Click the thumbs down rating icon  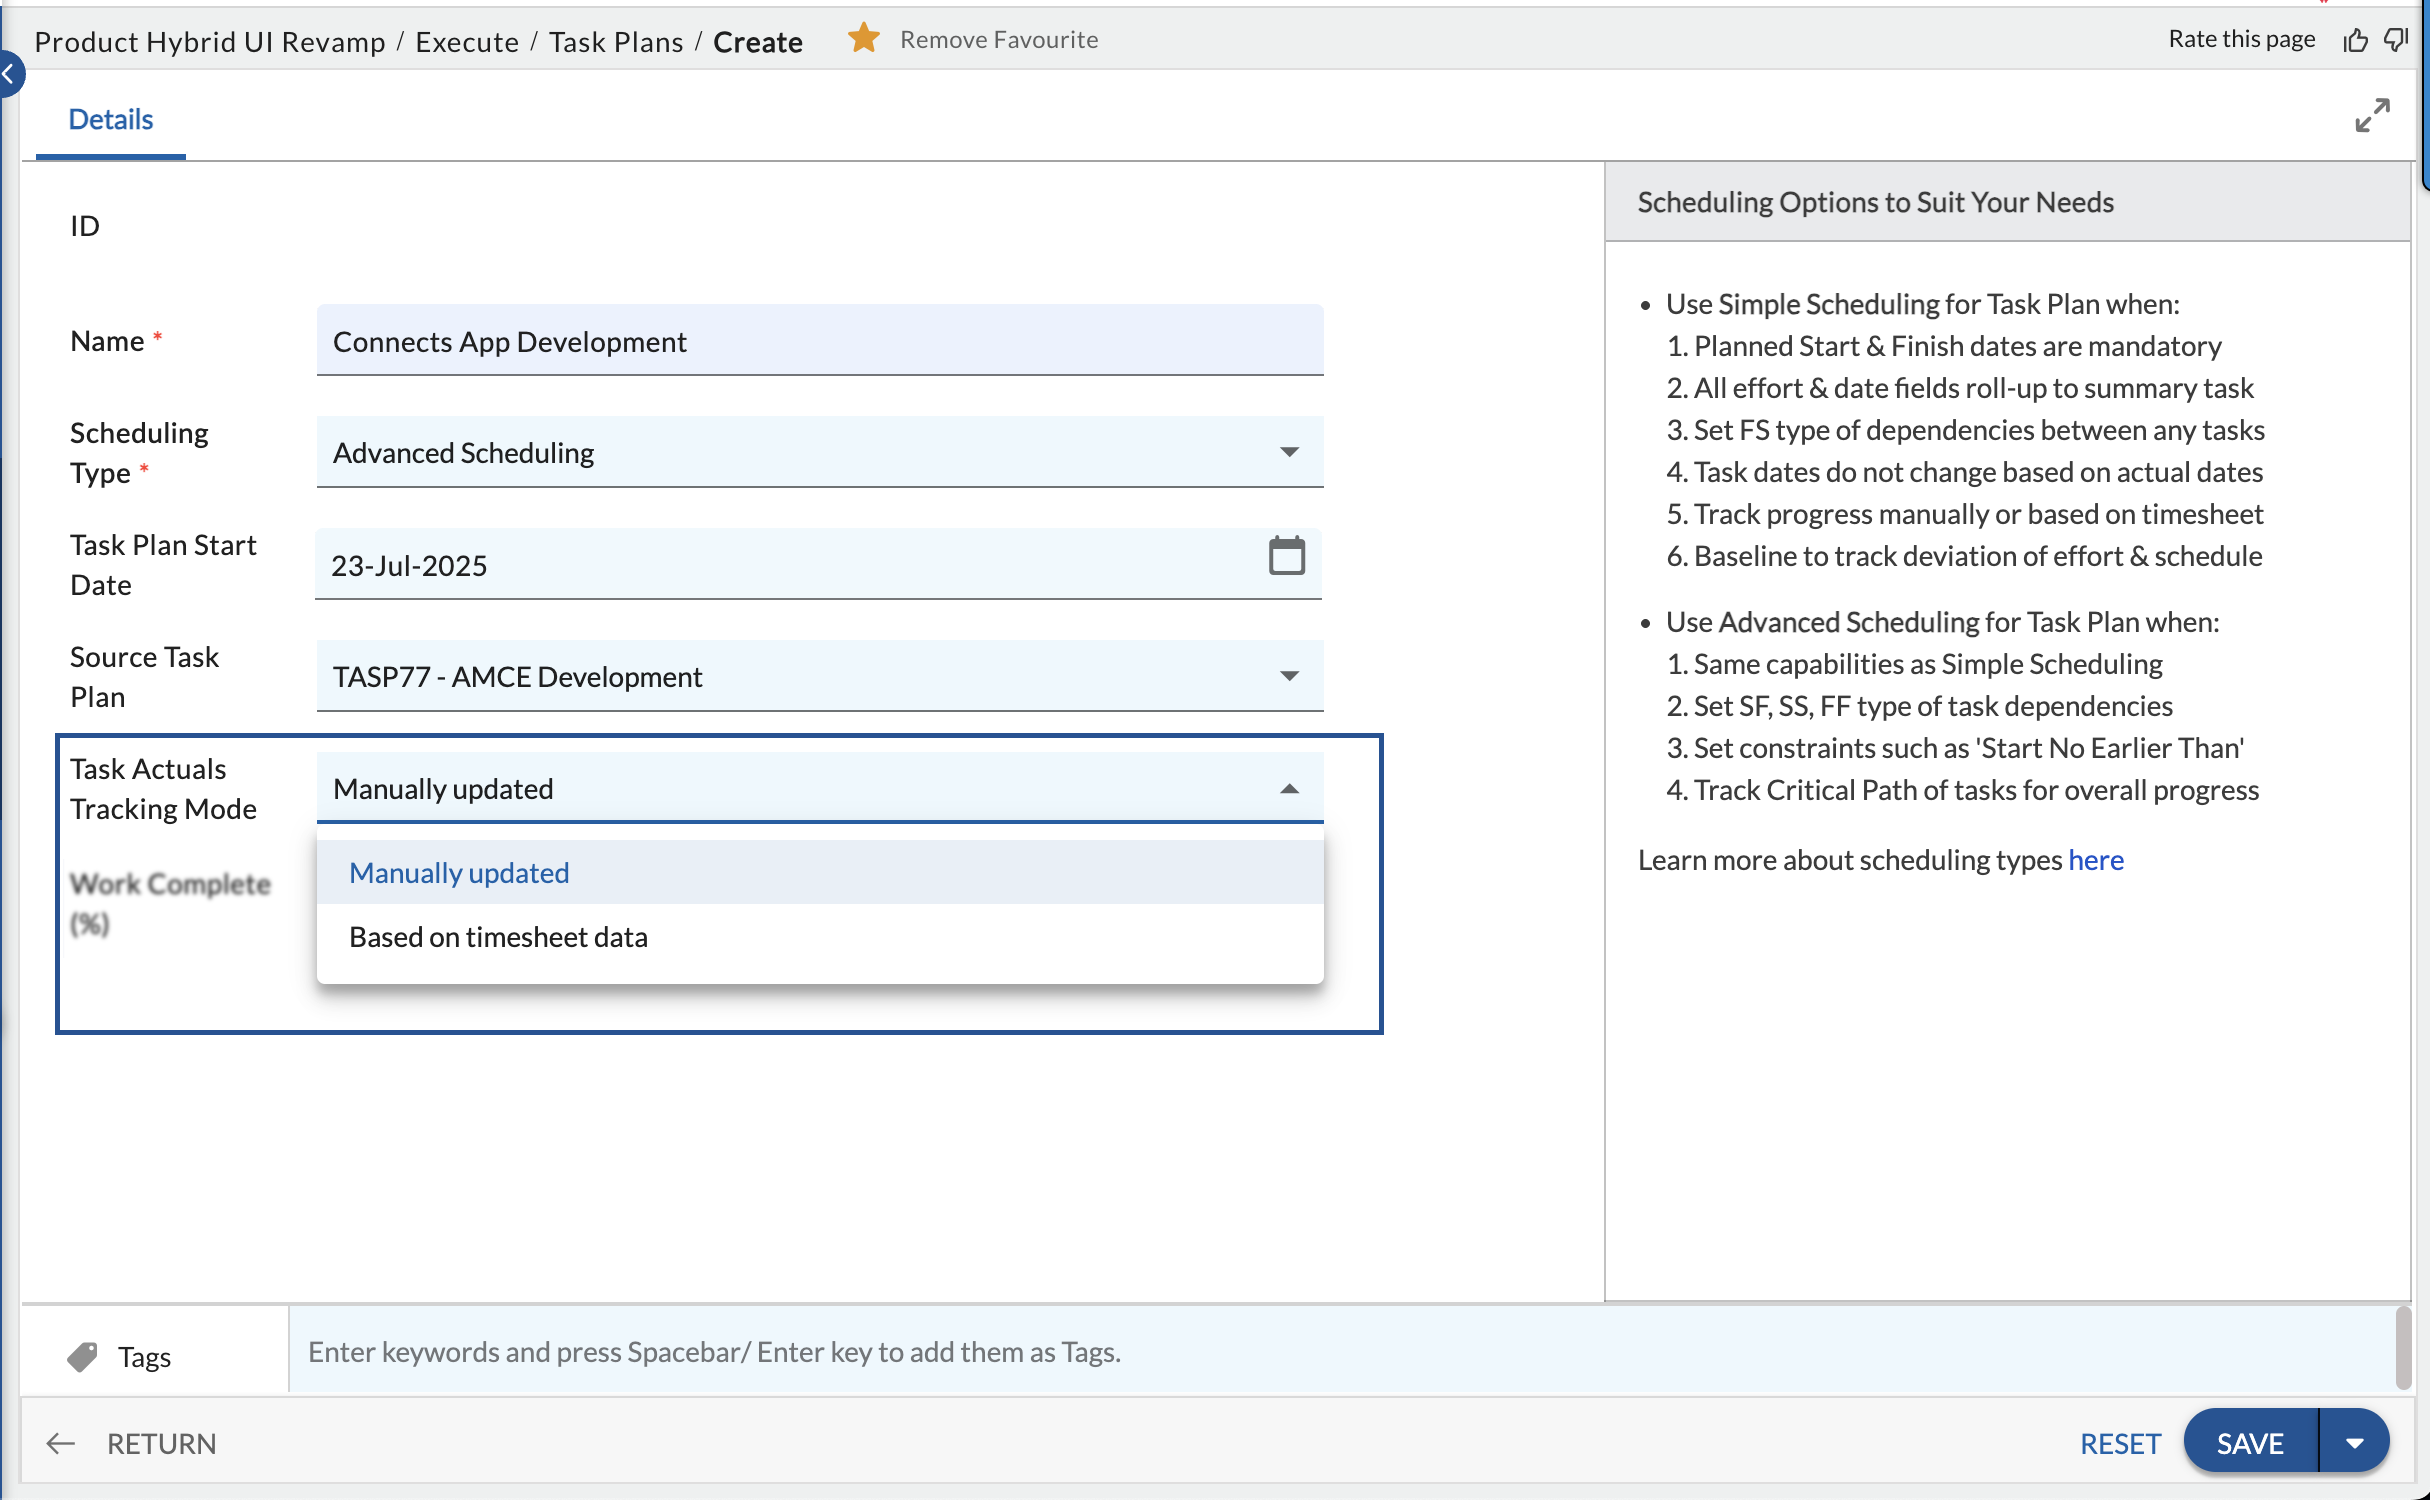pyautogui.click(x=2397, y=40)
